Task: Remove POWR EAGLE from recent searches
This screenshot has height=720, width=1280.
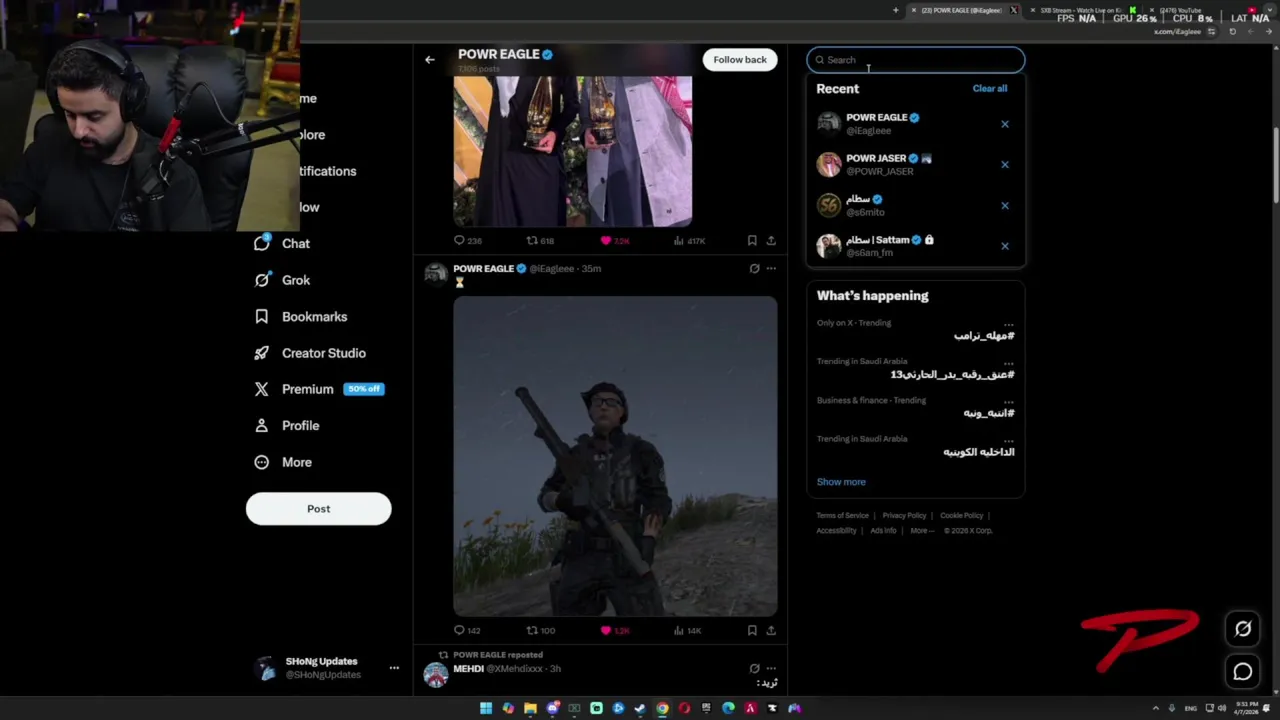Action: [x=1005, y=124]
